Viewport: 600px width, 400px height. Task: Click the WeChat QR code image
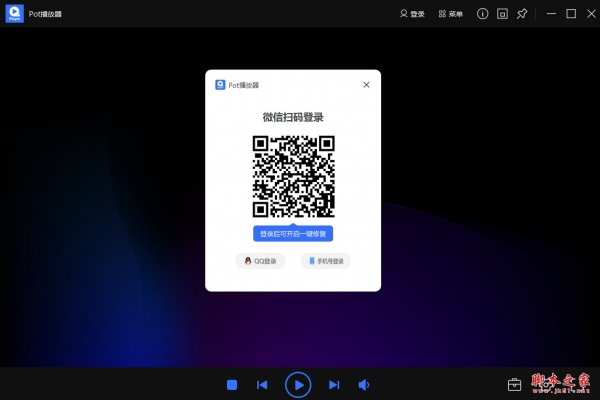(x=293, y=176)
